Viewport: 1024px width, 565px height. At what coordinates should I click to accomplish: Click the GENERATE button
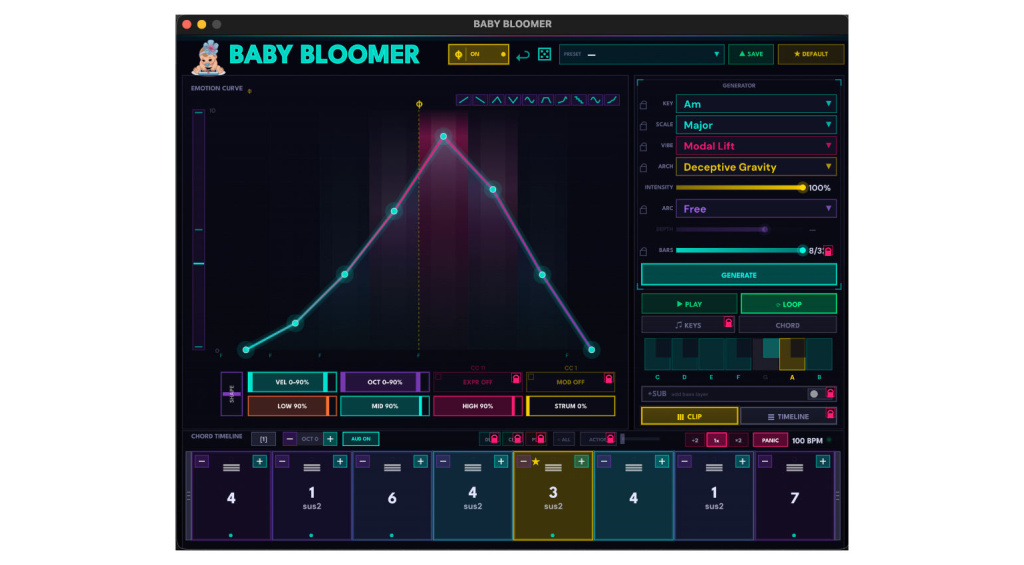point(739,275)
